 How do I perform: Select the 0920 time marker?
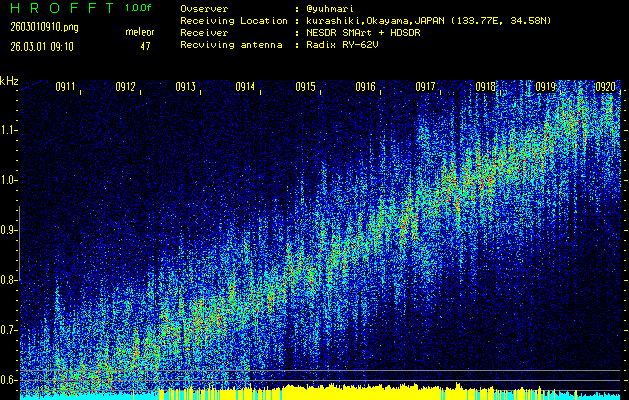coord(606,87)
